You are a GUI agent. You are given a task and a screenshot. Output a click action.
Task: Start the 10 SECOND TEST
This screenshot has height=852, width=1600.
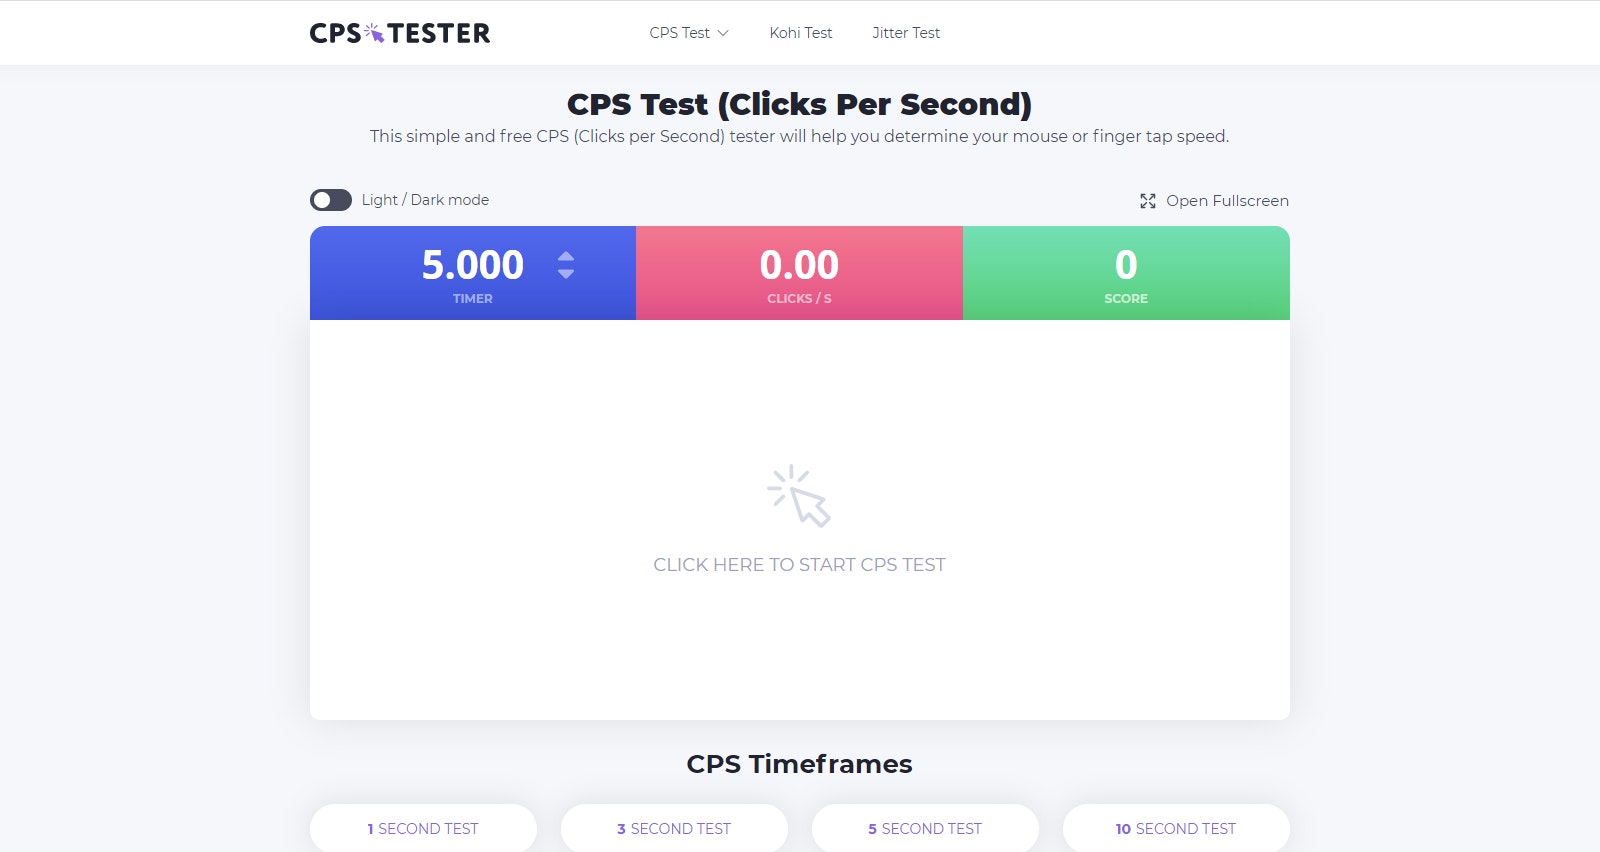click(x=1176, y=828)
